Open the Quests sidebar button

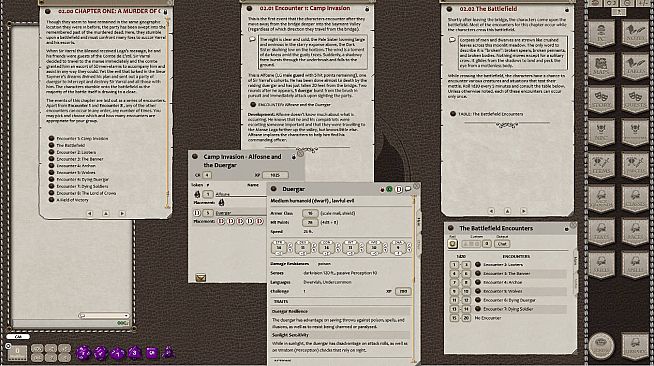pos(634,99)
